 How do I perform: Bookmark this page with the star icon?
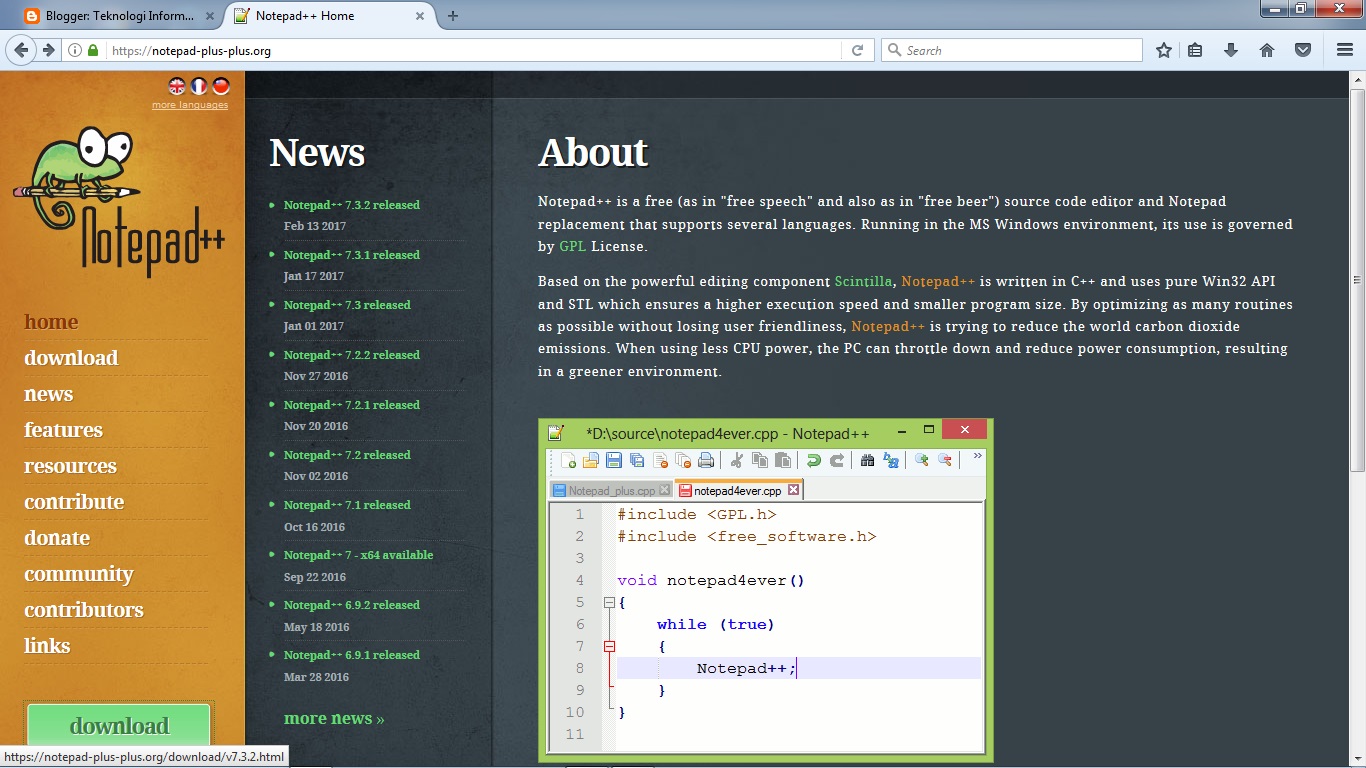pyautogui.click(x=1164, y=50)
